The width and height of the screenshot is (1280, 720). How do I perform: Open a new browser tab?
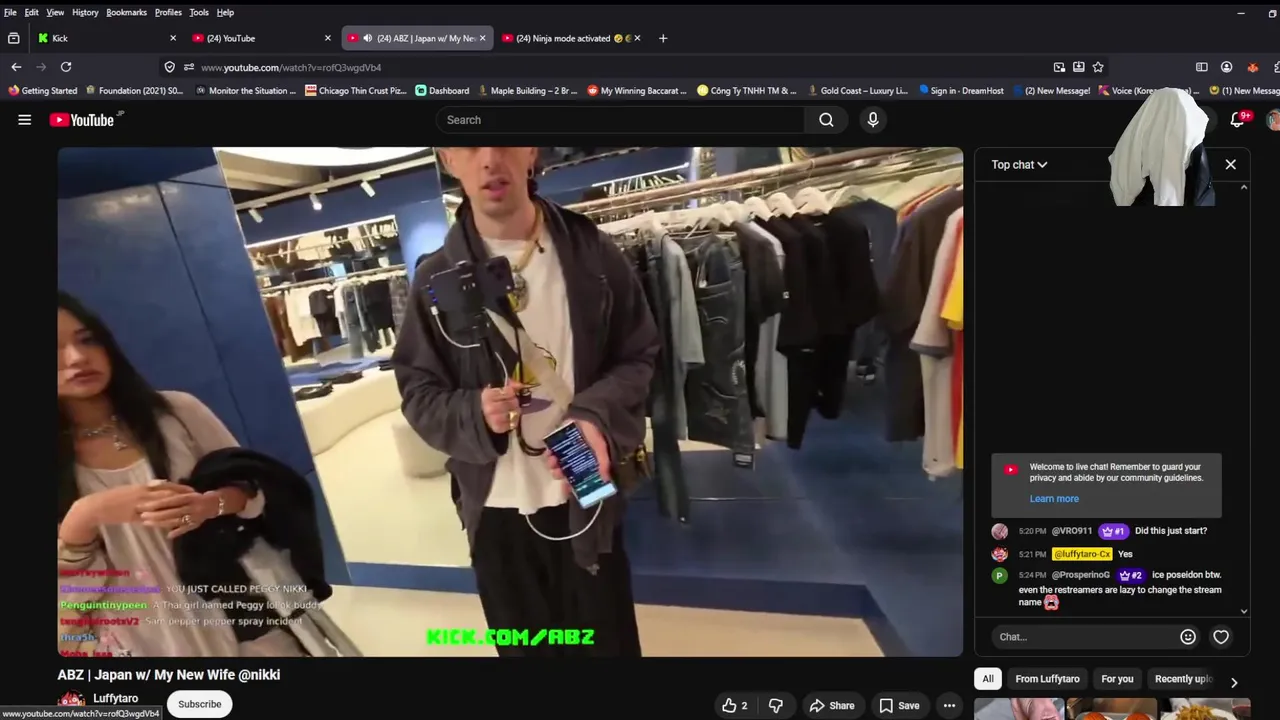coord(663,38)
